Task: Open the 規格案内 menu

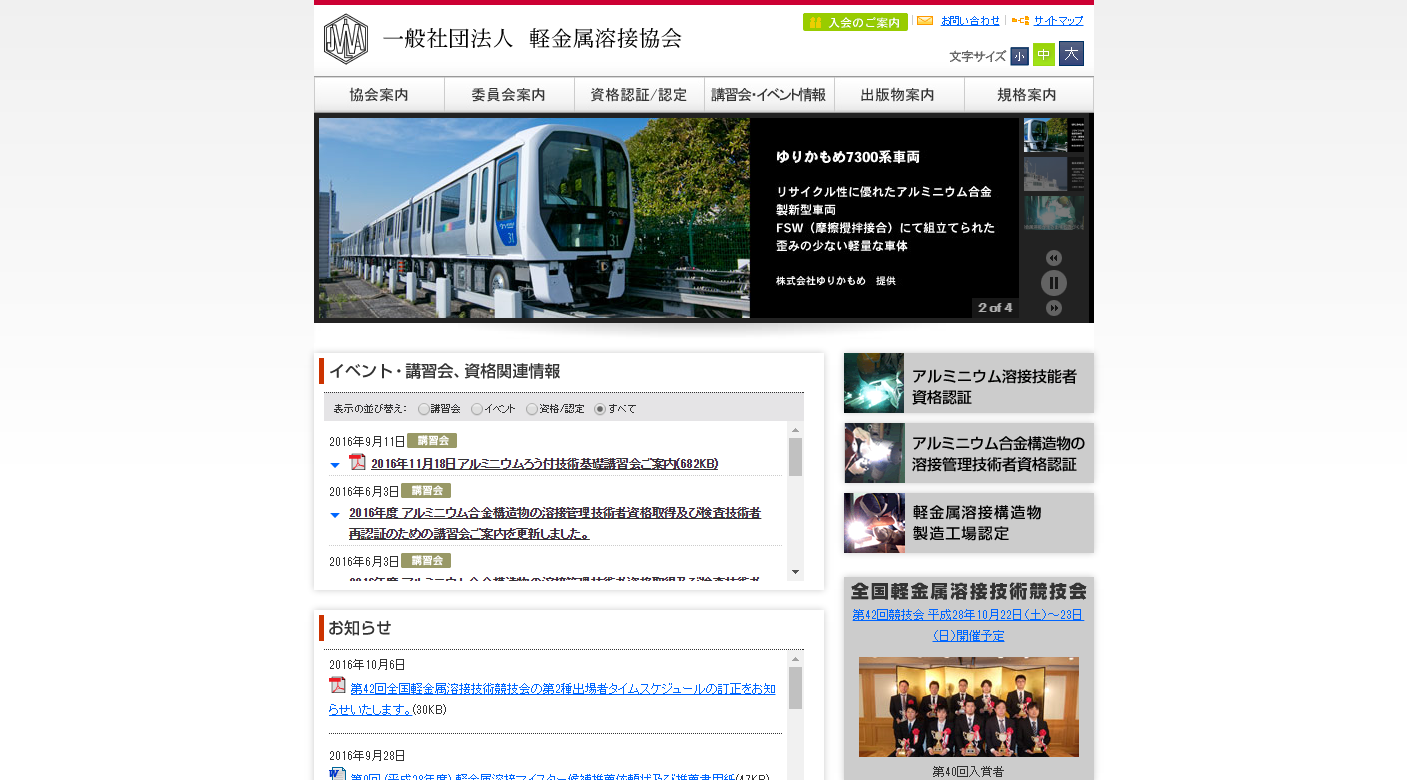Action: (1028, 95)
